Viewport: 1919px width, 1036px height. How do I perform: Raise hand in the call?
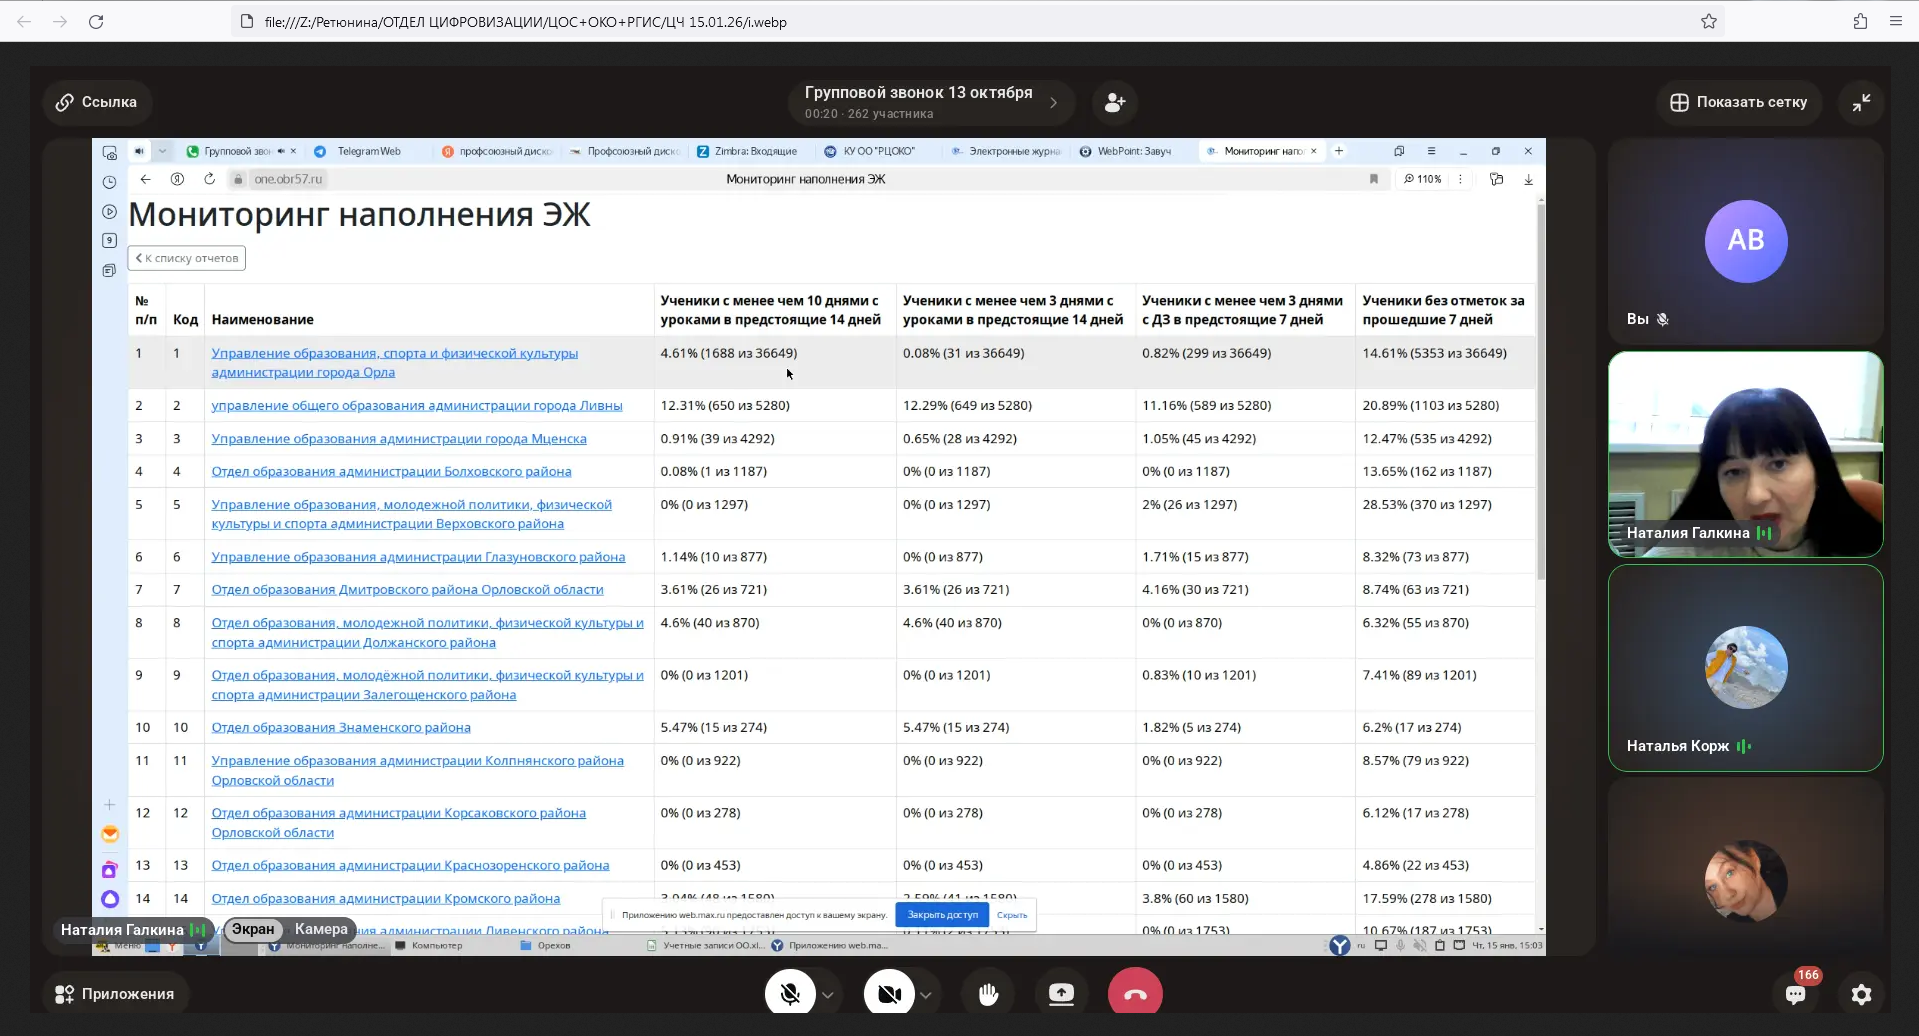988,994
